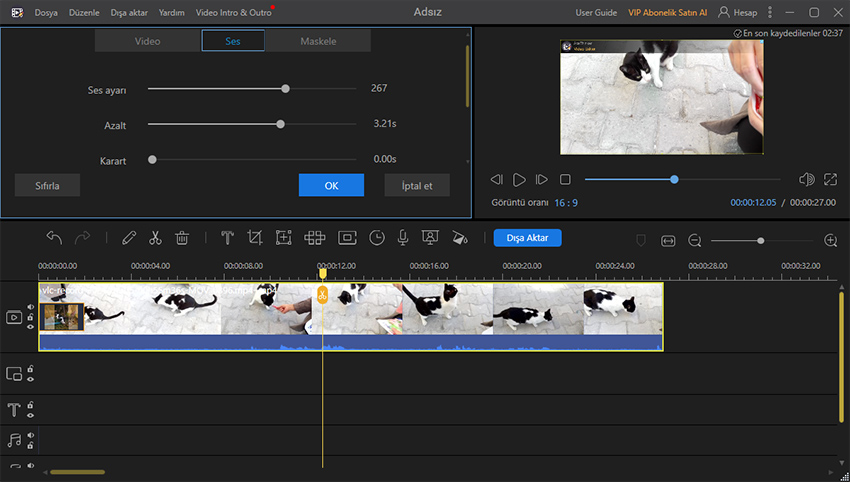
Task: Click the İptal et button
Action: click(x=417, y=185)
